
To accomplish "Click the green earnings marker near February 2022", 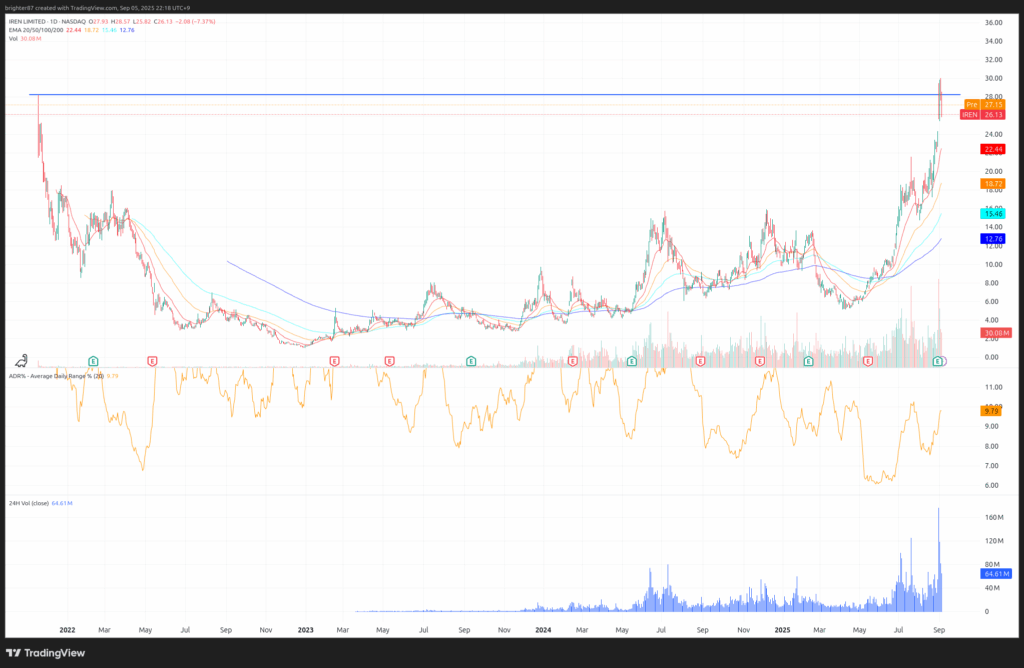I will point(93,361).
